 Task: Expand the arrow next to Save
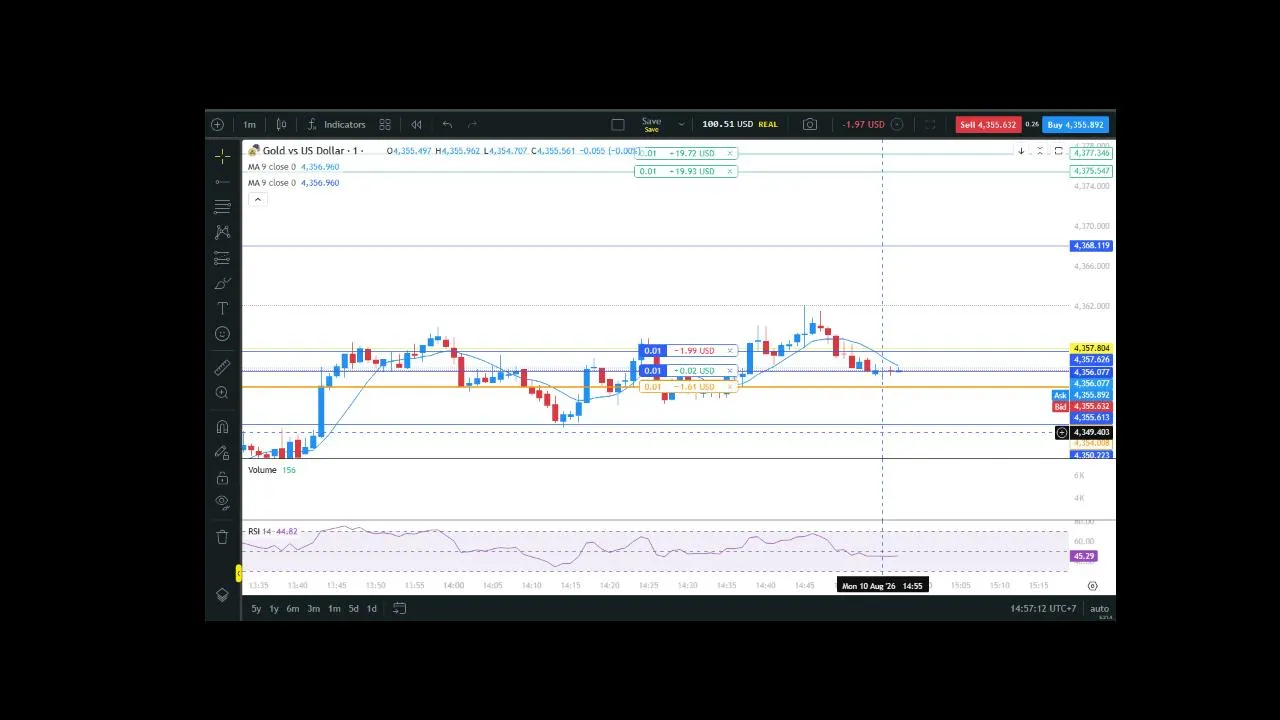[x=681, y=125]
